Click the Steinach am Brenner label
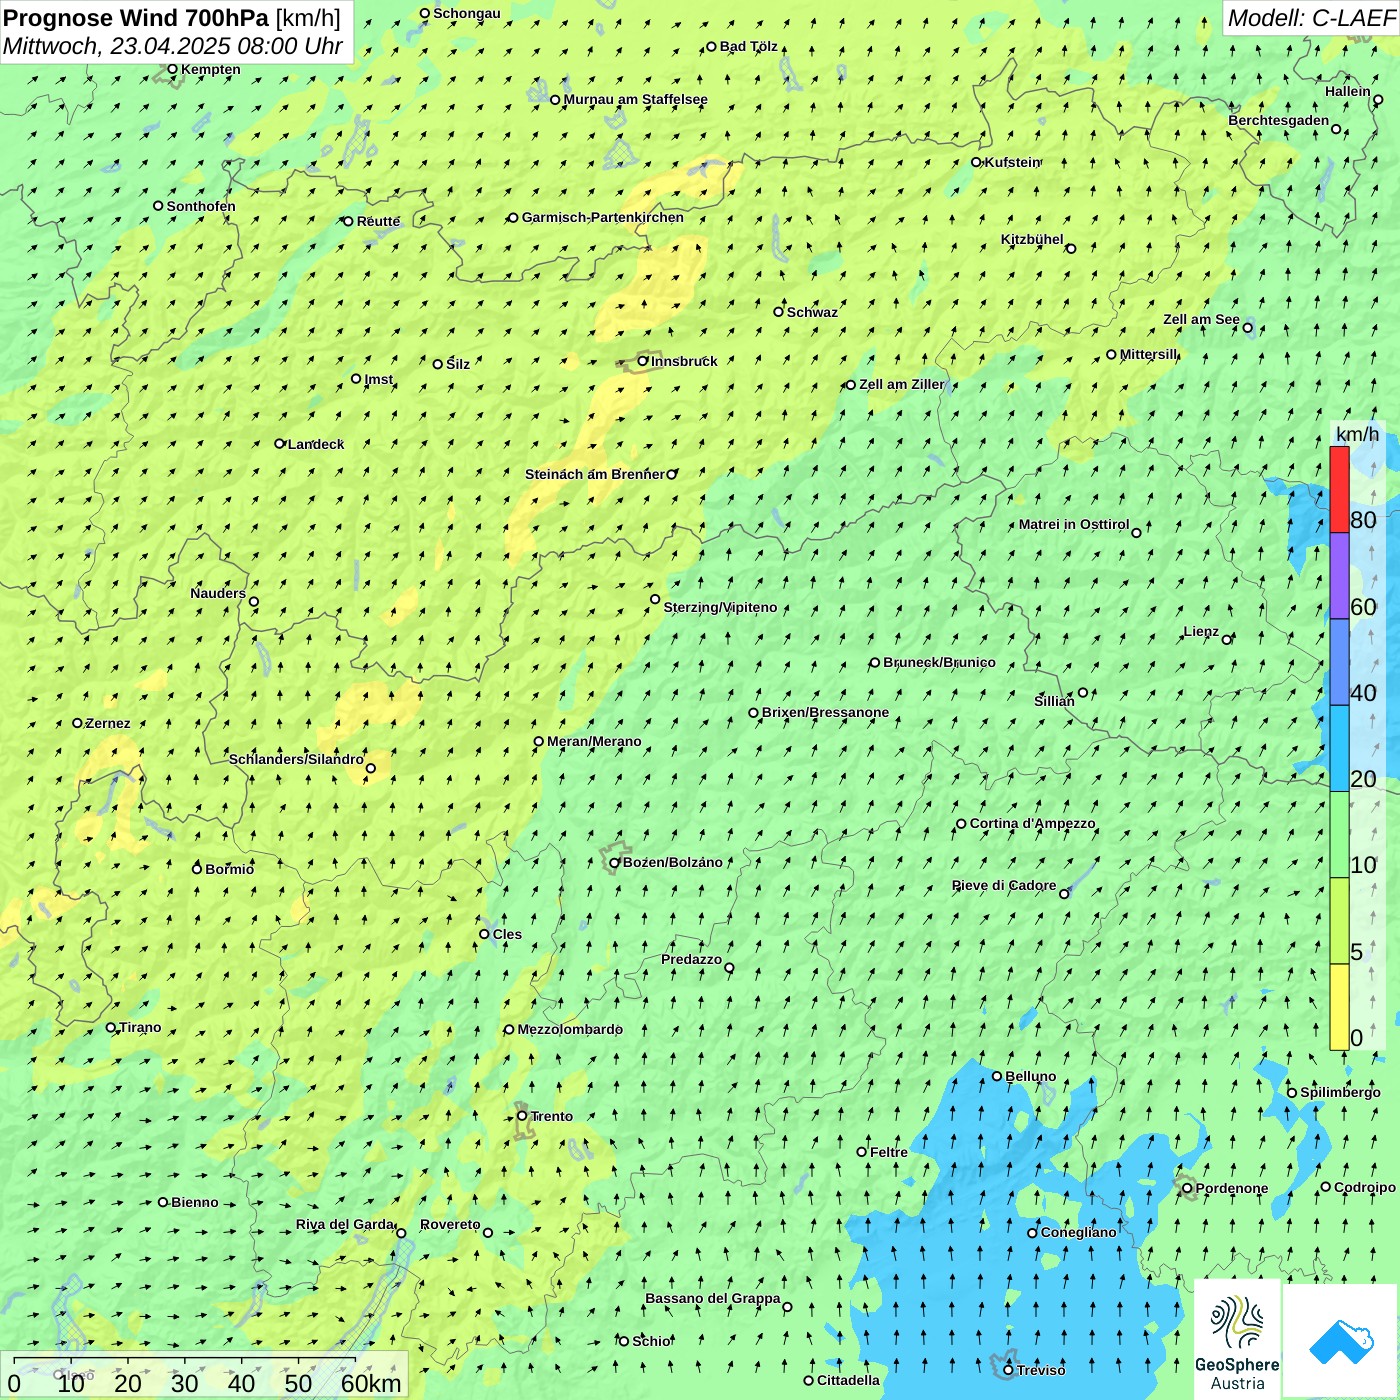Image resolution: width=1400 pixels, height=1400 pixels. pyautogui.click(x=595, y=474)
